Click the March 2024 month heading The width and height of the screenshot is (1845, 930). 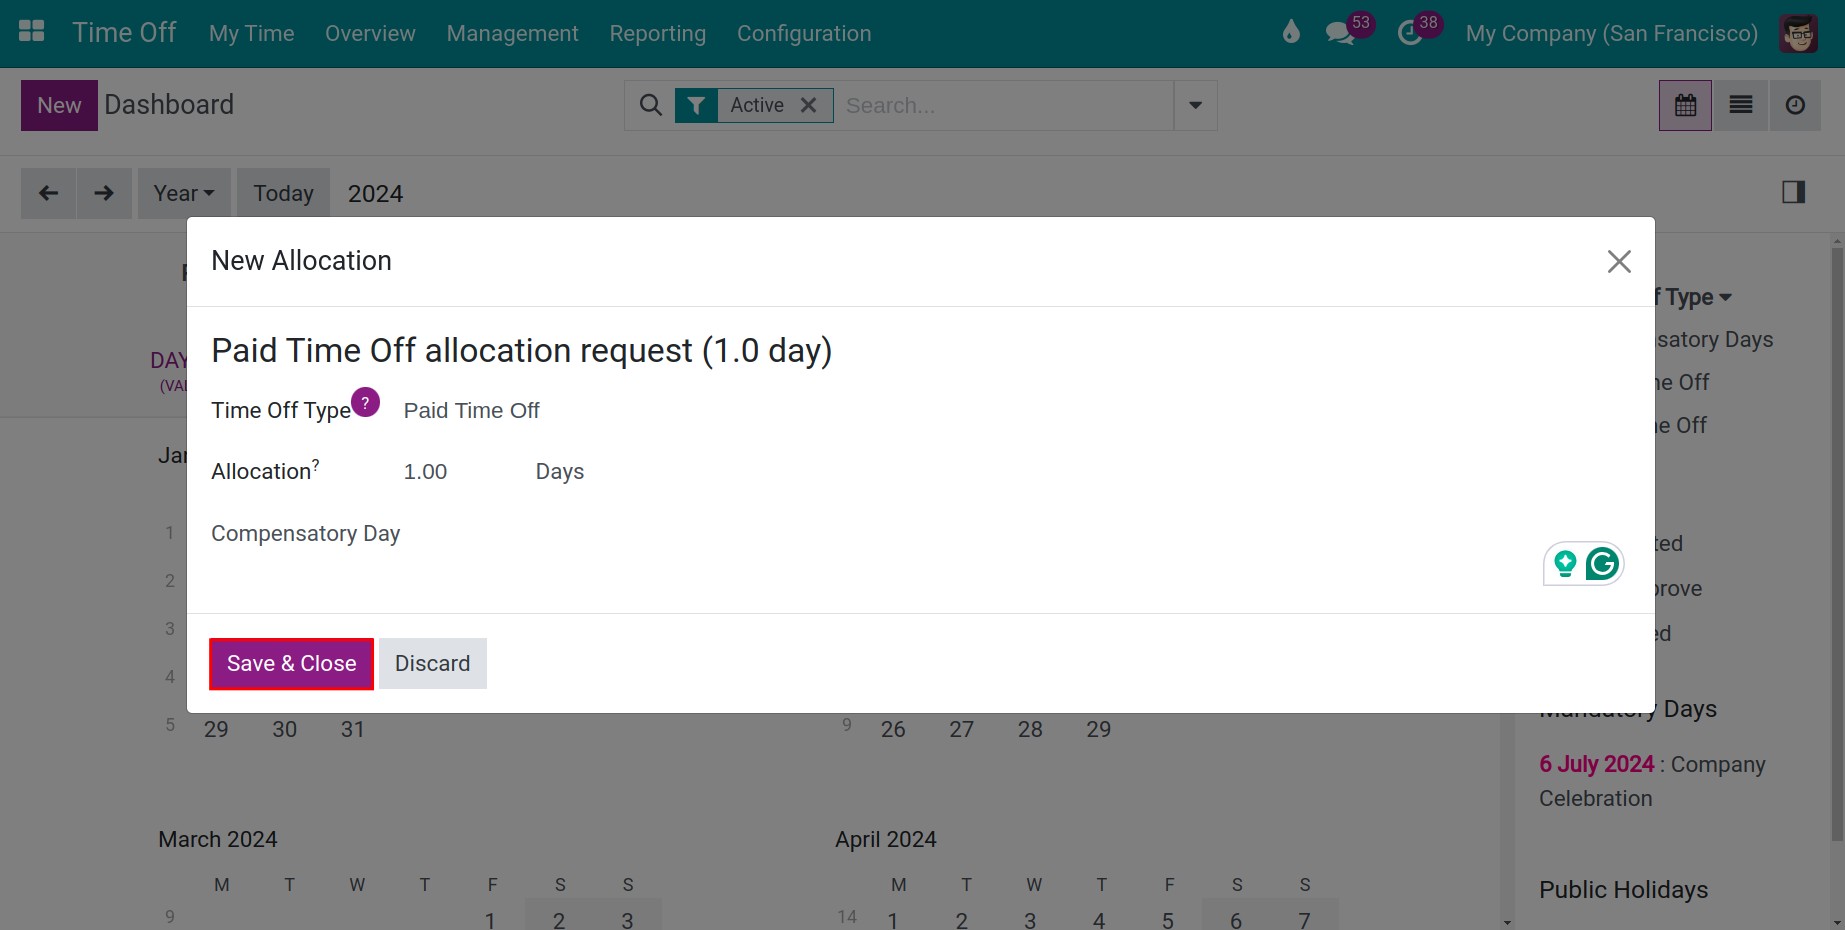(218, 840)
